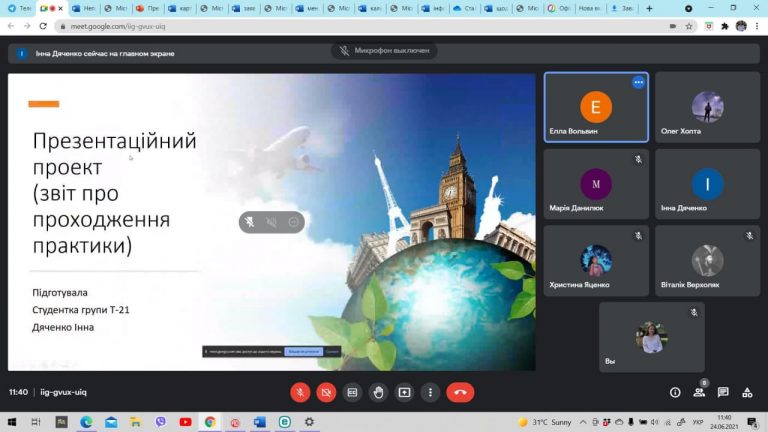Click the present screen icon
Viewport: 768px width, 432px height.
click(x=404, y=392)
